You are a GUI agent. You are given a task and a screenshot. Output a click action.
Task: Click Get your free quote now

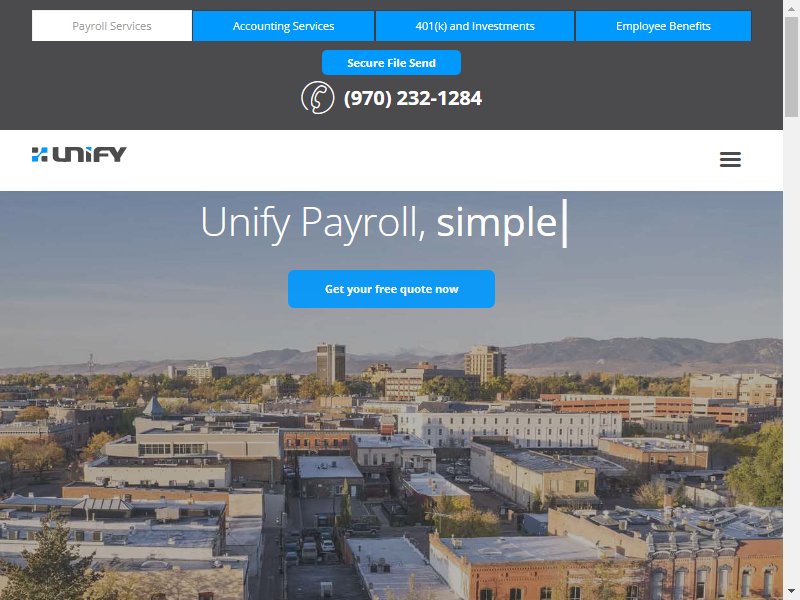click(x=391, y=289)
